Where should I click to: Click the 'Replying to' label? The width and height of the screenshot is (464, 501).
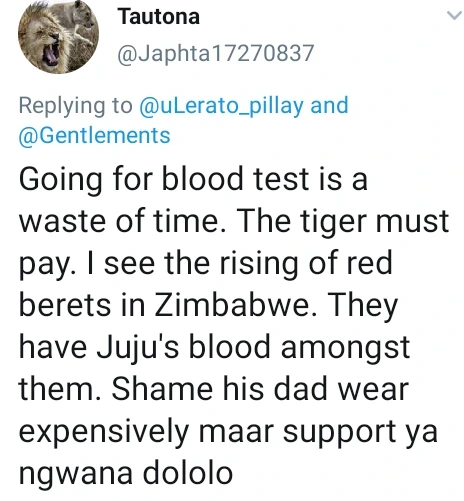tap(75, 106)
